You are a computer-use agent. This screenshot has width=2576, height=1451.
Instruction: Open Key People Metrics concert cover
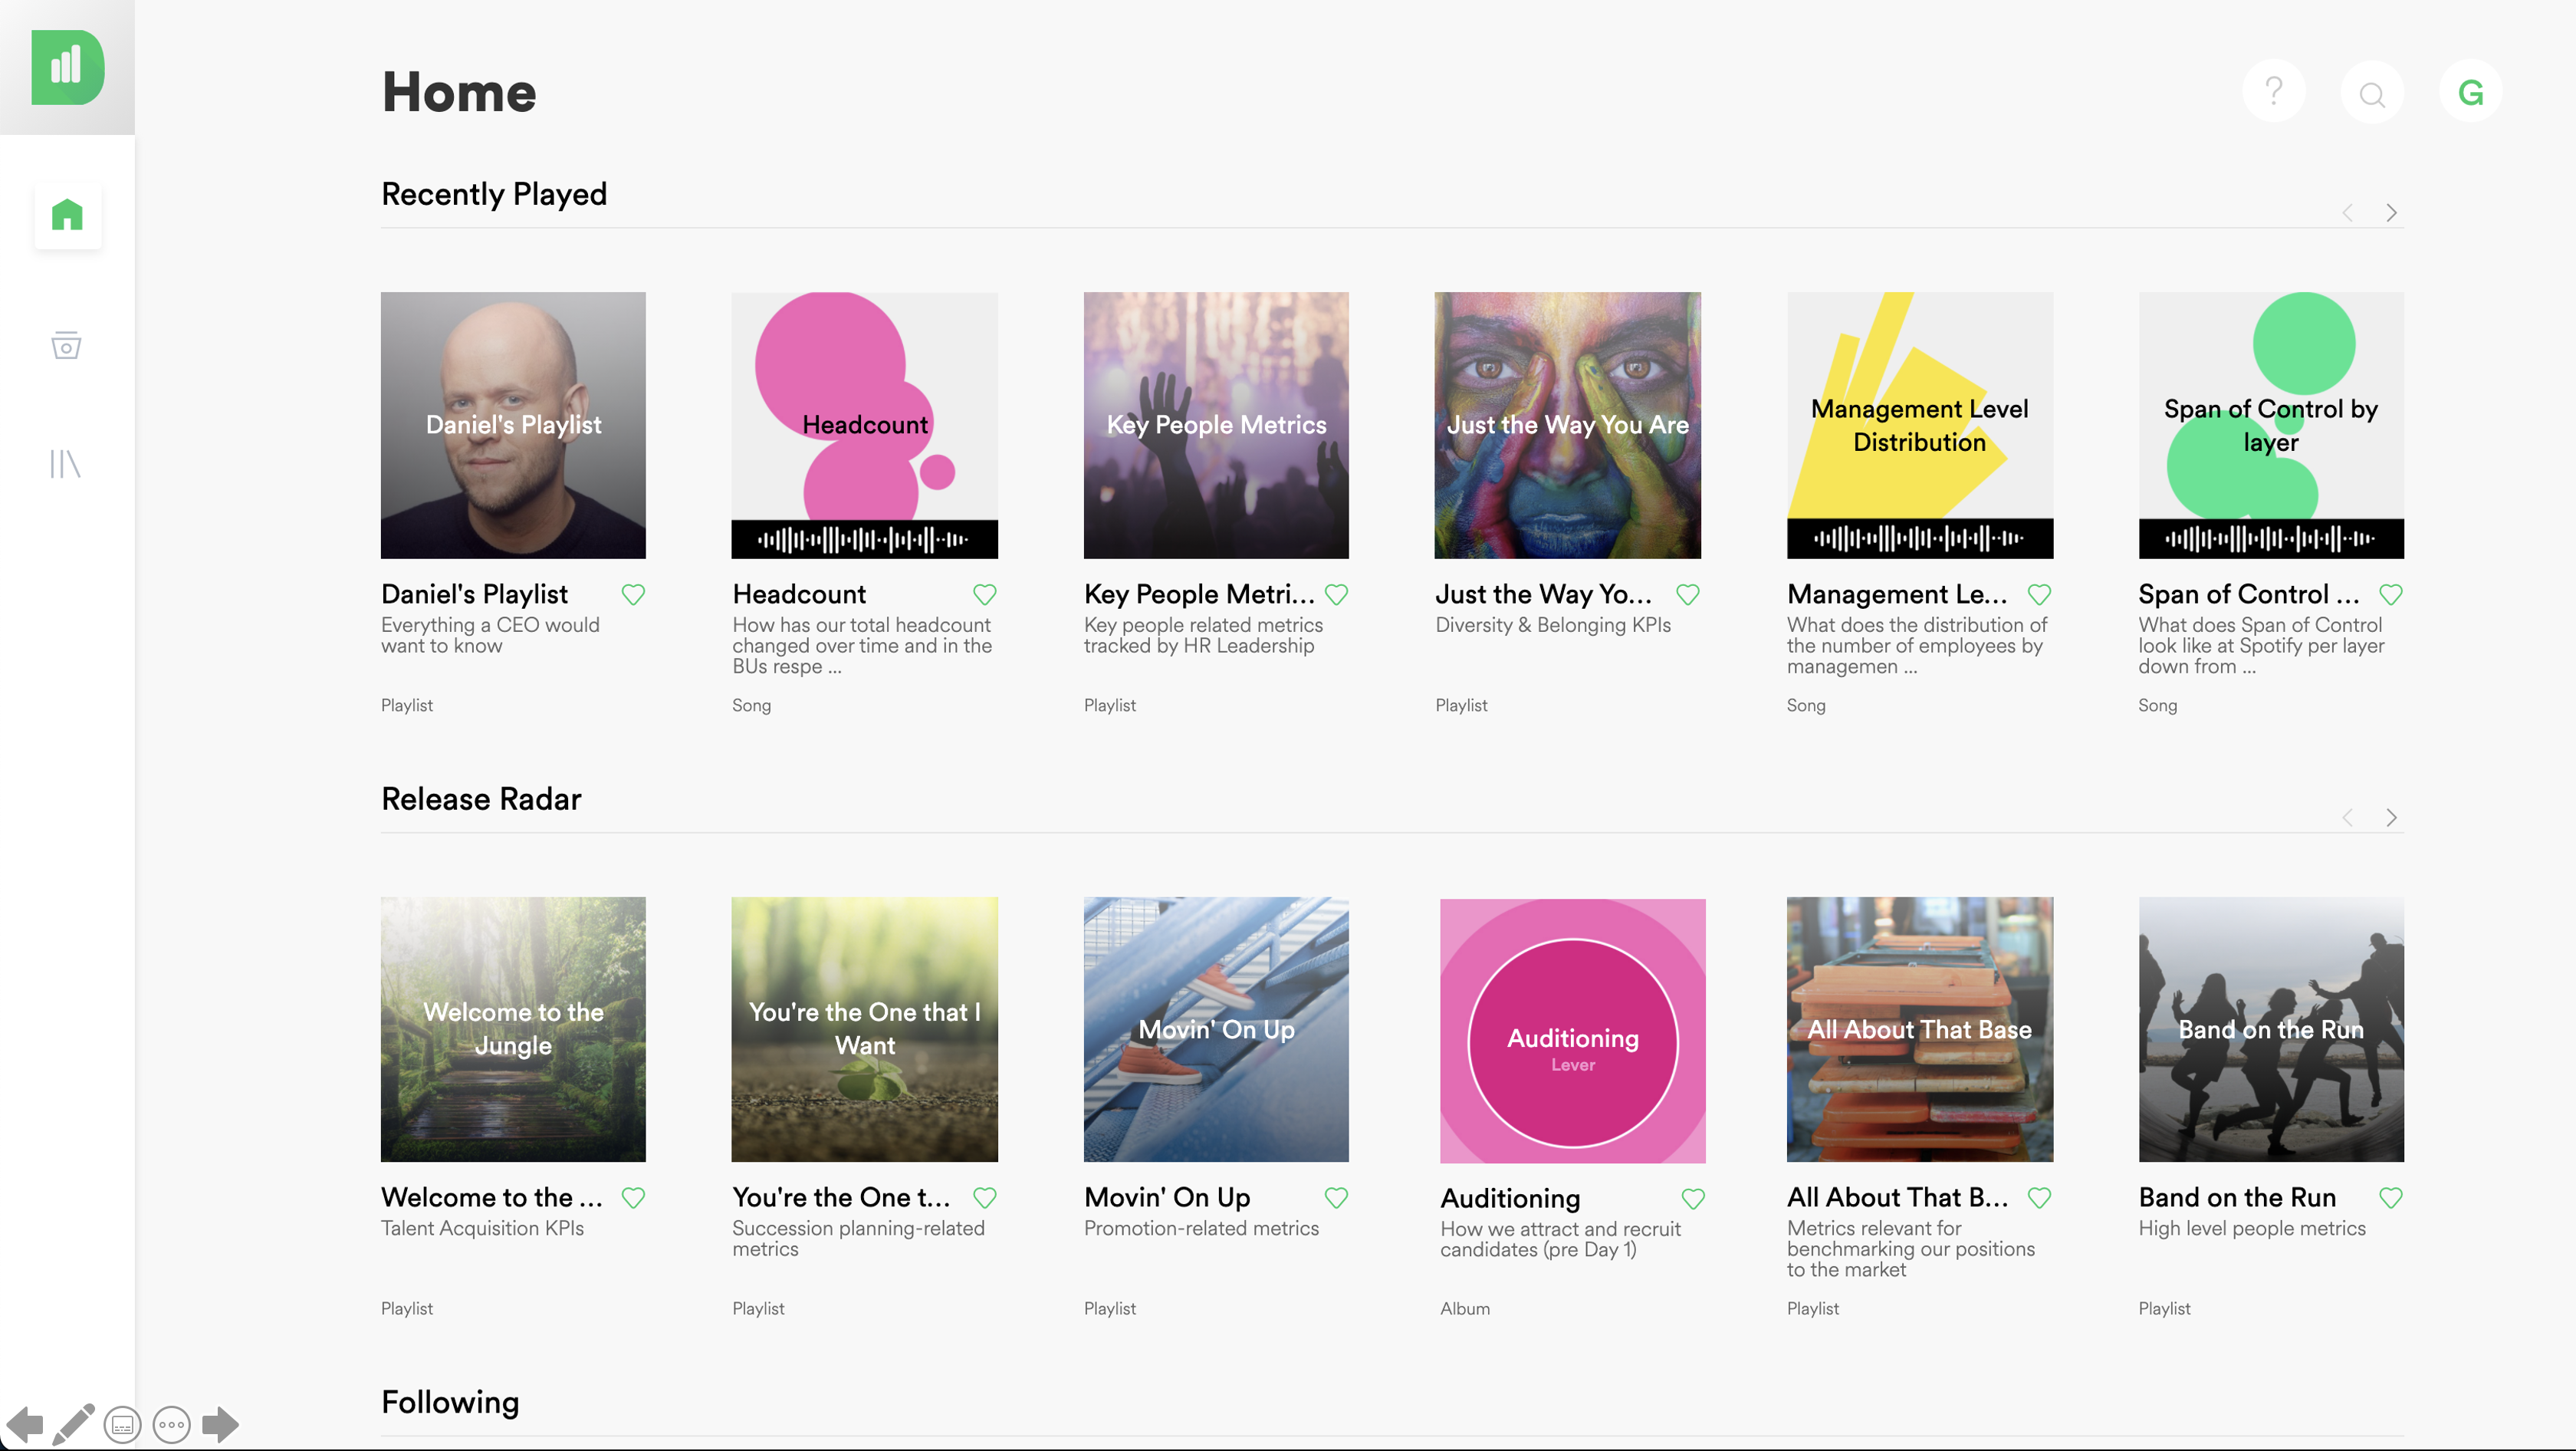point(1216,425)
